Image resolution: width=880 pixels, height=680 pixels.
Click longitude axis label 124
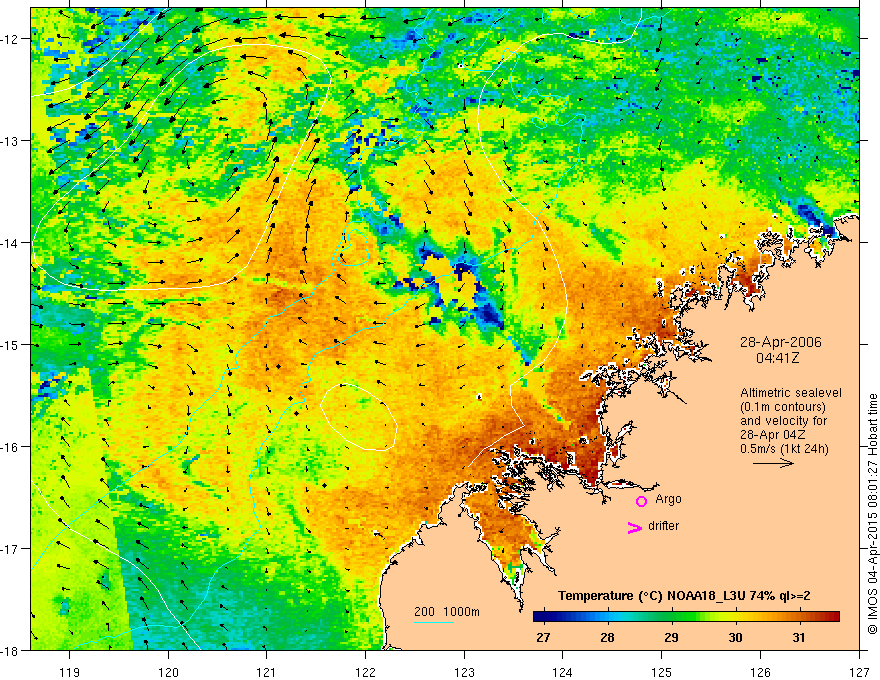click(563, 672)
